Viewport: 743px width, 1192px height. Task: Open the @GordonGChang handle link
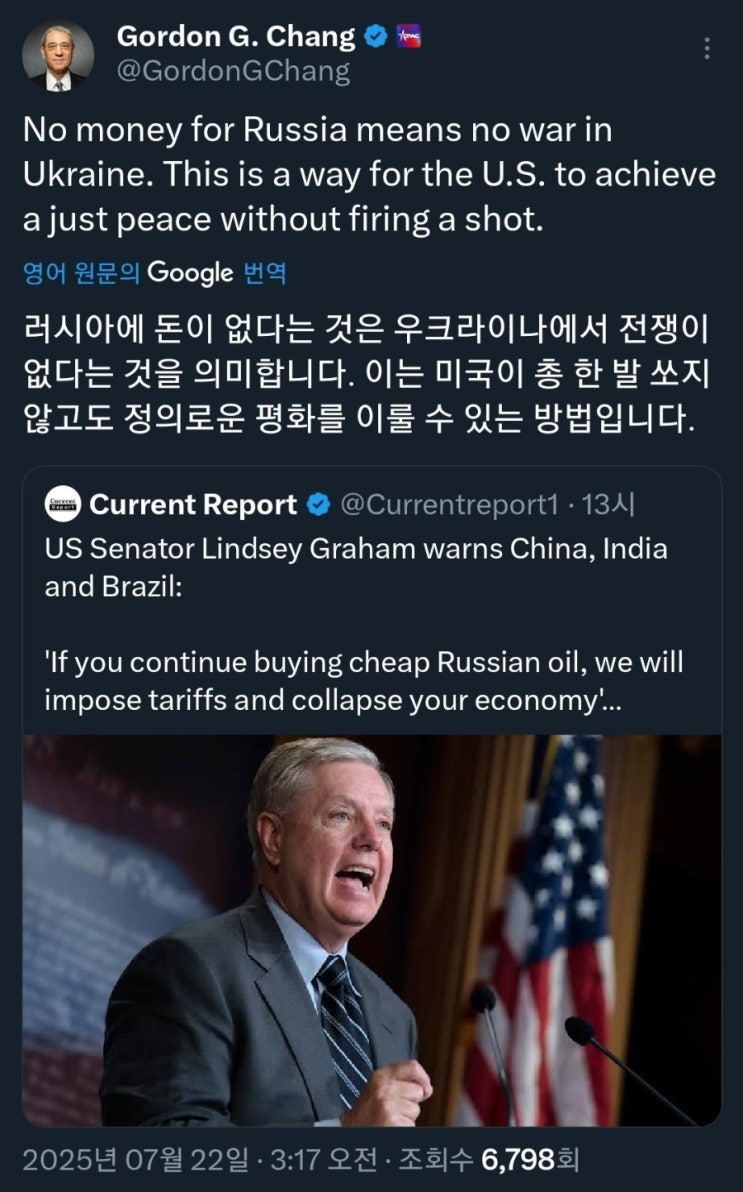[x=234, y=71]
